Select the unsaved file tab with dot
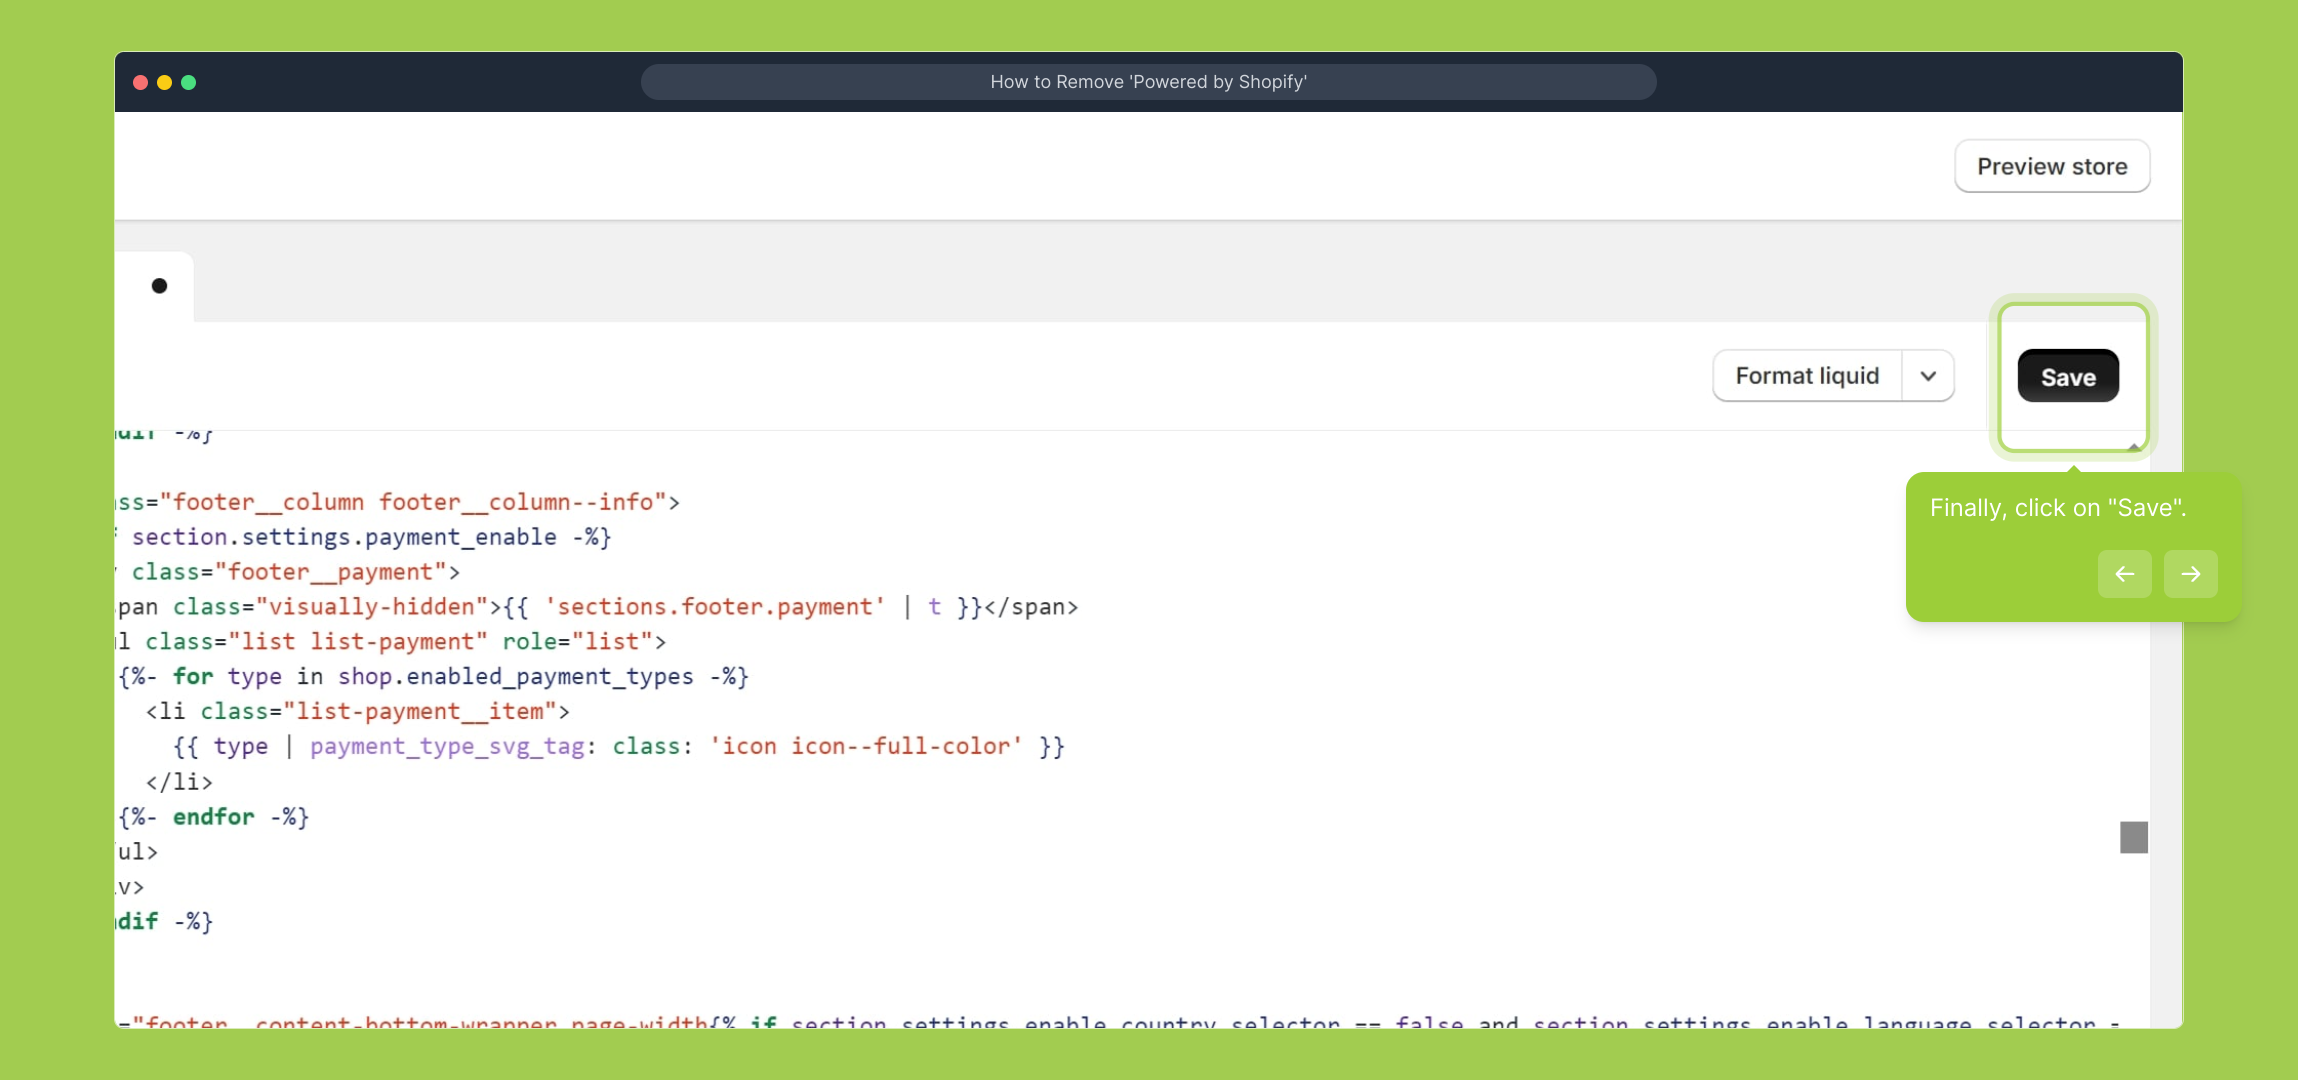 [x=159, y=286]
